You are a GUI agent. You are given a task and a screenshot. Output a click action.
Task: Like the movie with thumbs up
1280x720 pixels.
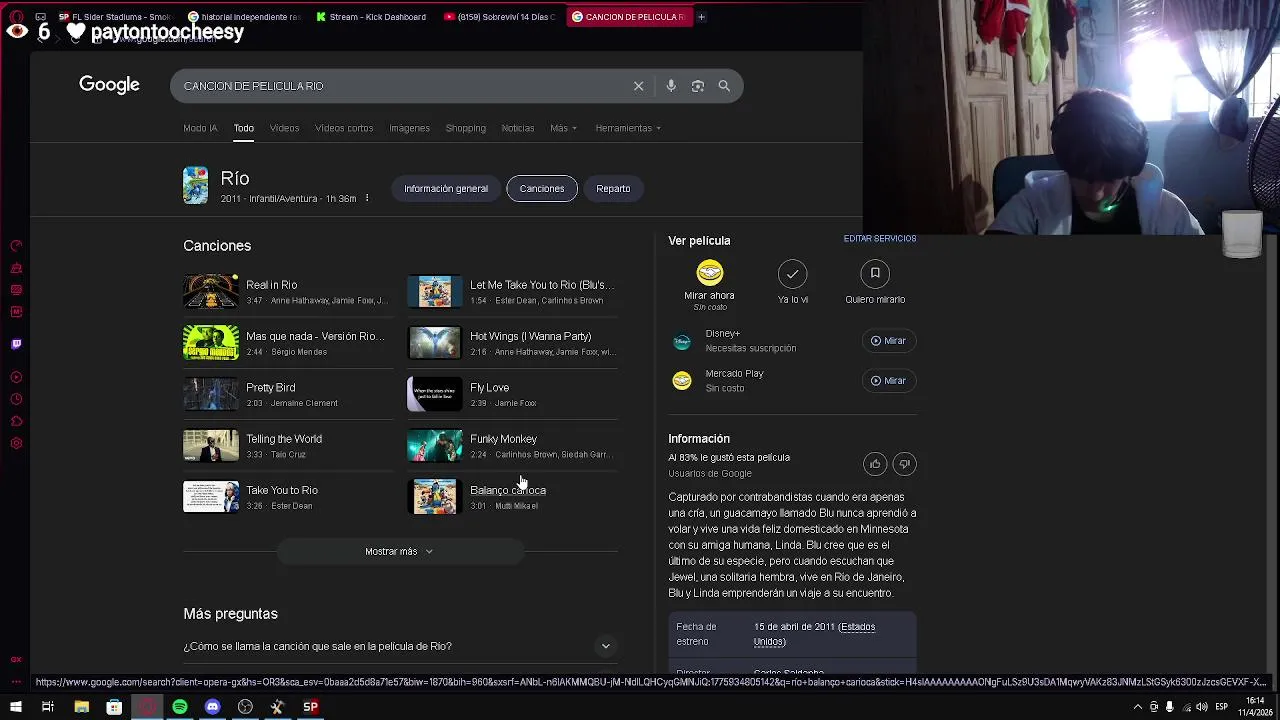(875, 464)
